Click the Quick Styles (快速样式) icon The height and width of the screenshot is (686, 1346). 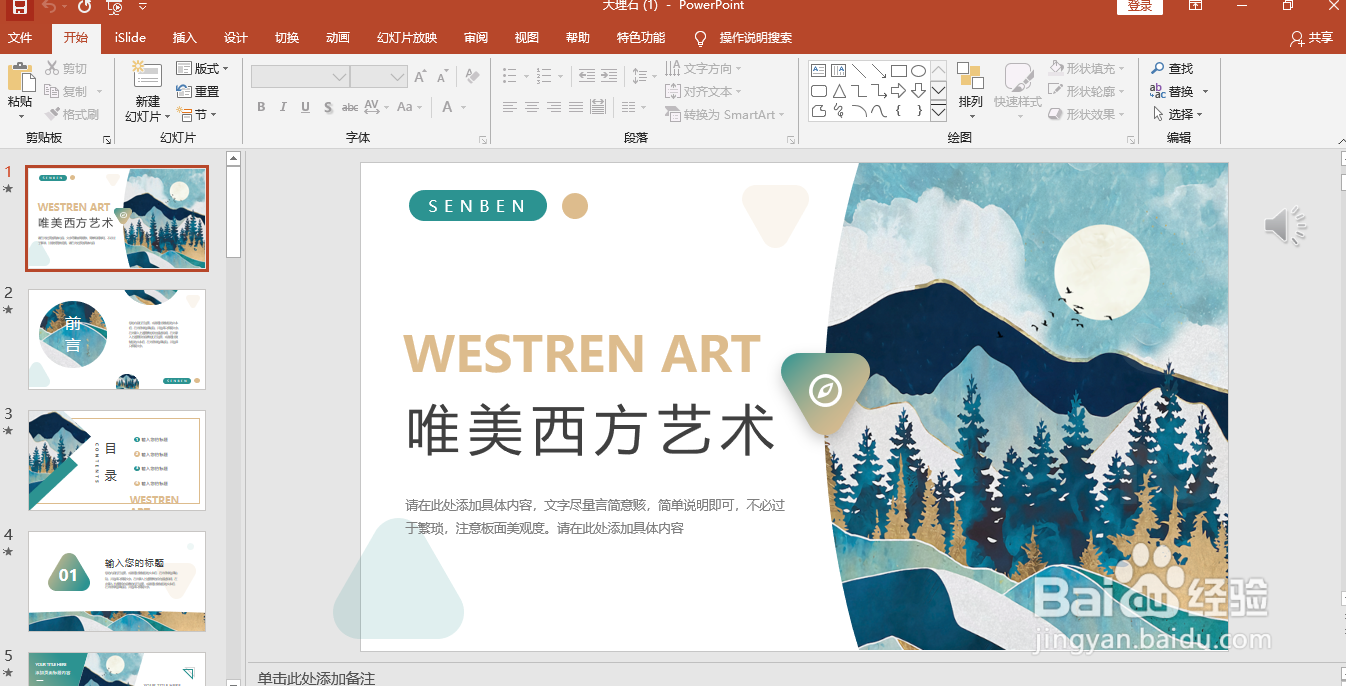click(1018, 78)
